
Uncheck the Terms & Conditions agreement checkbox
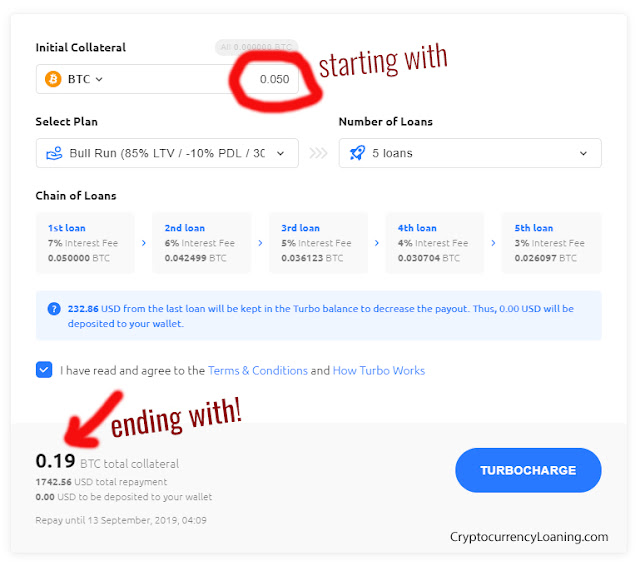click(x=44, y=370)
